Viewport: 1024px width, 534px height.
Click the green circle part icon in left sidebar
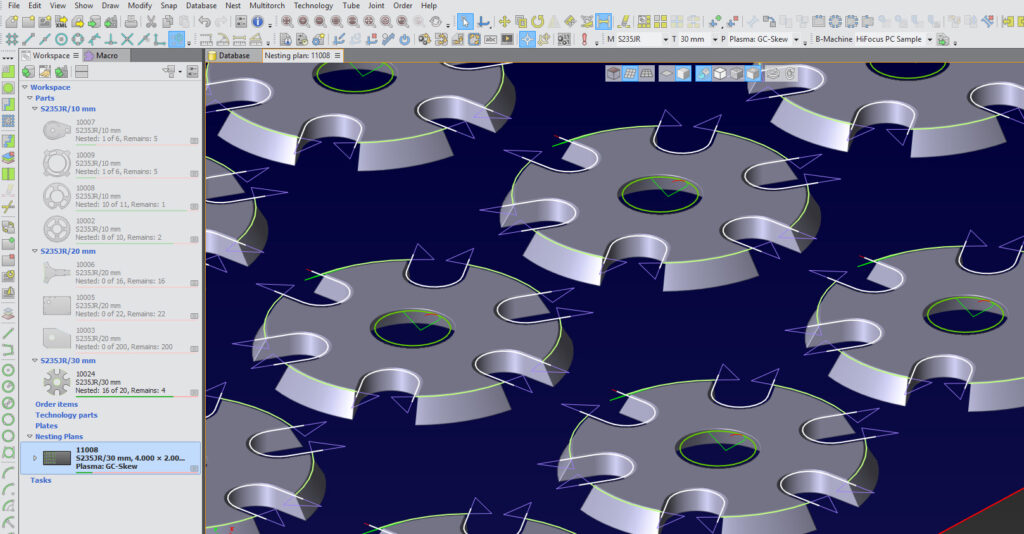pos(8,87)
